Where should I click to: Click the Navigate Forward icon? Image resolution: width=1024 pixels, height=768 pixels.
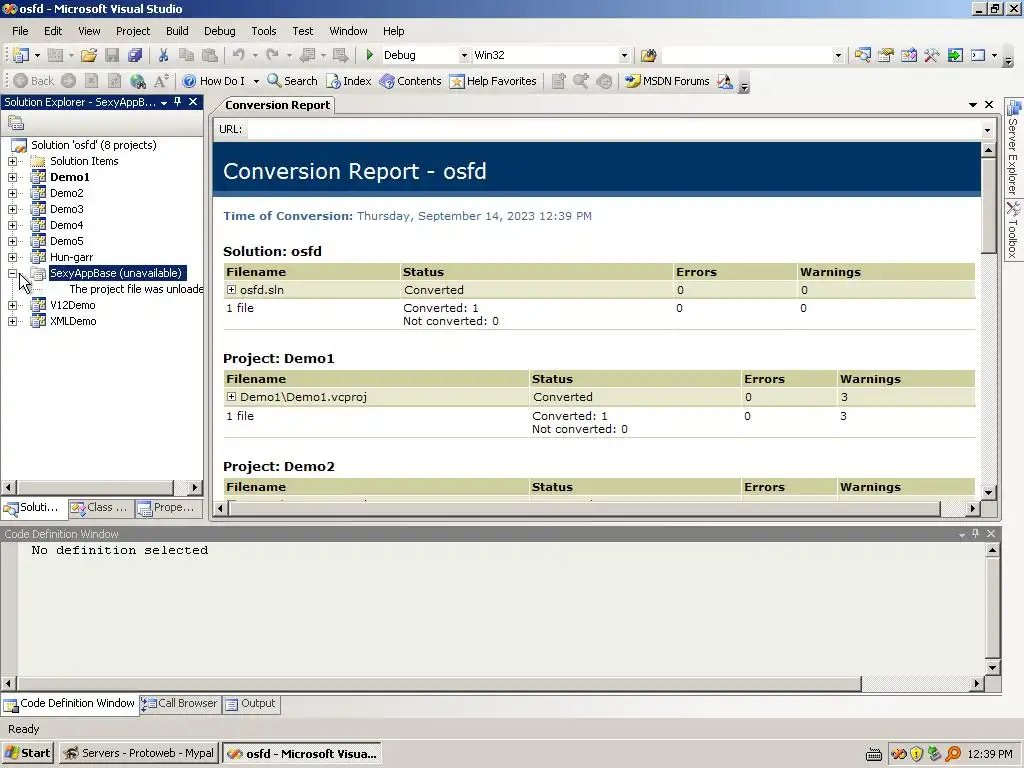pos(340,56)
